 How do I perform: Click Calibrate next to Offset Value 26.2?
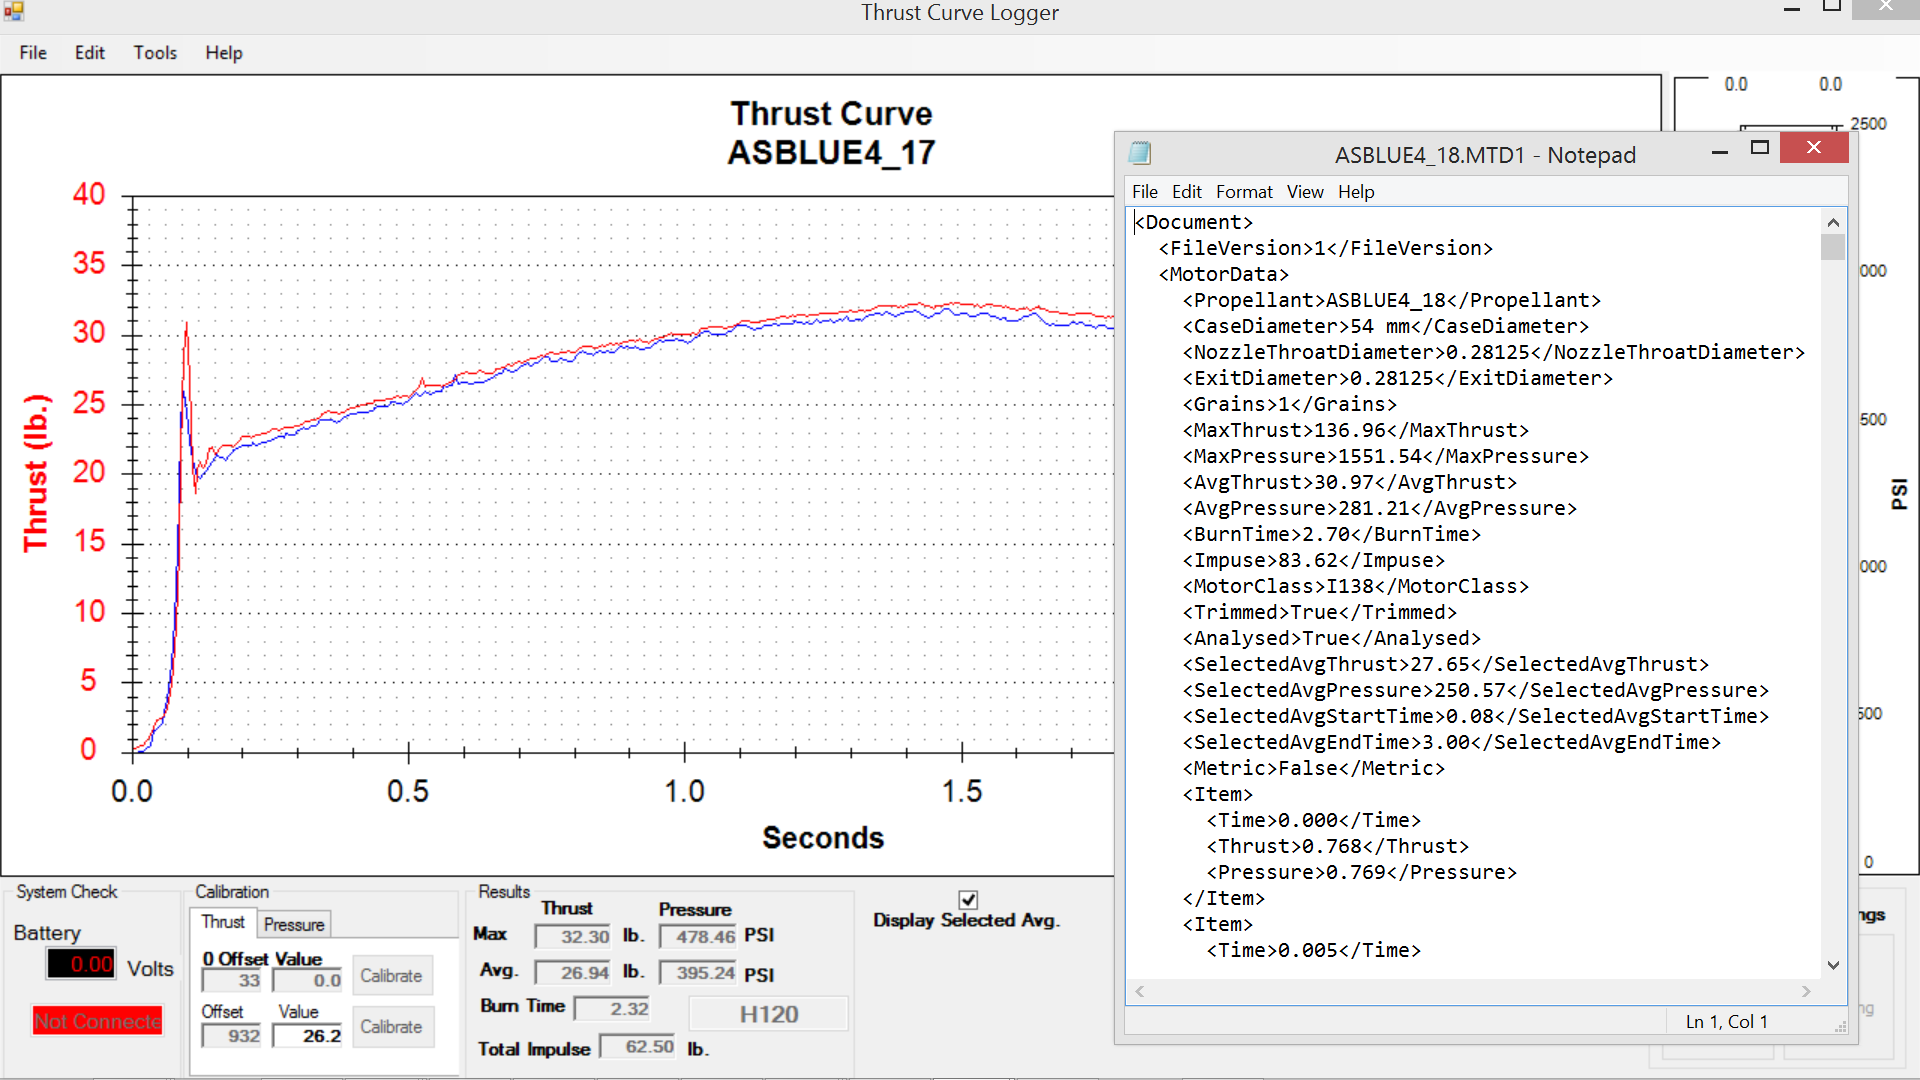tap(391, 1027)
